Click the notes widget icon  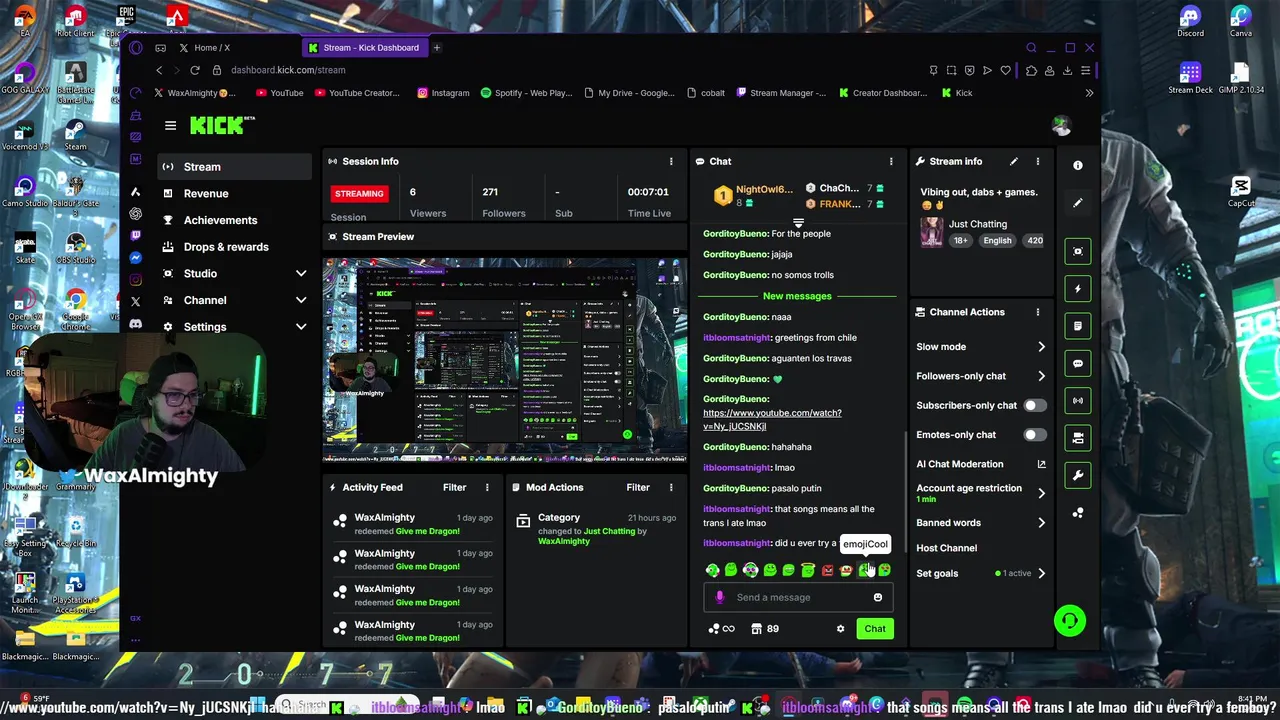click(1078, 326)
